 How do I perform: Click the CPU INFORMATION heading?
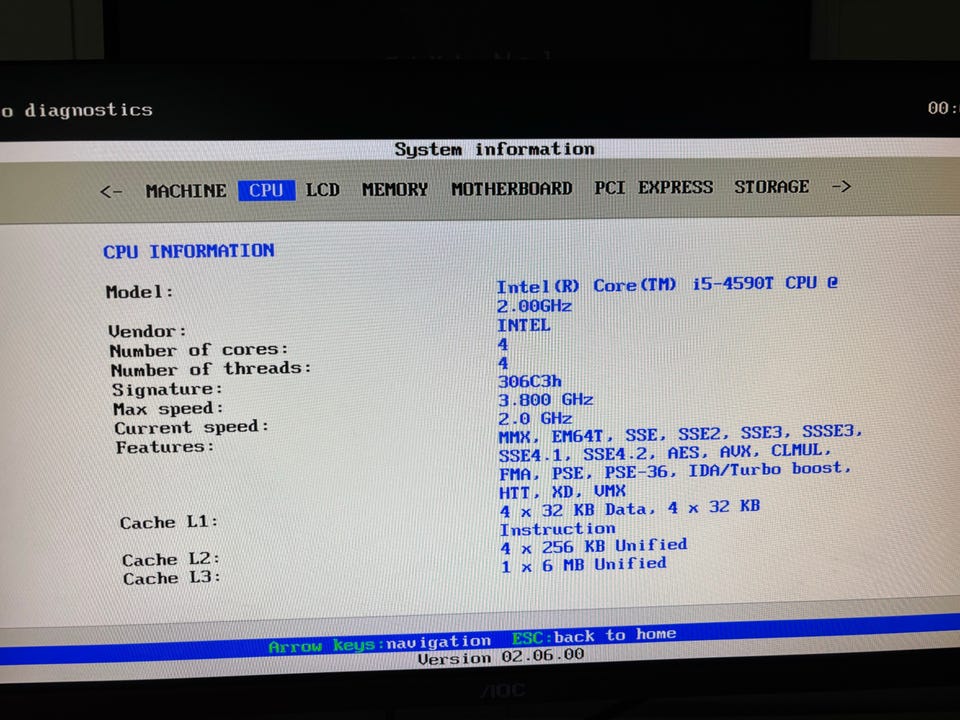189,251
